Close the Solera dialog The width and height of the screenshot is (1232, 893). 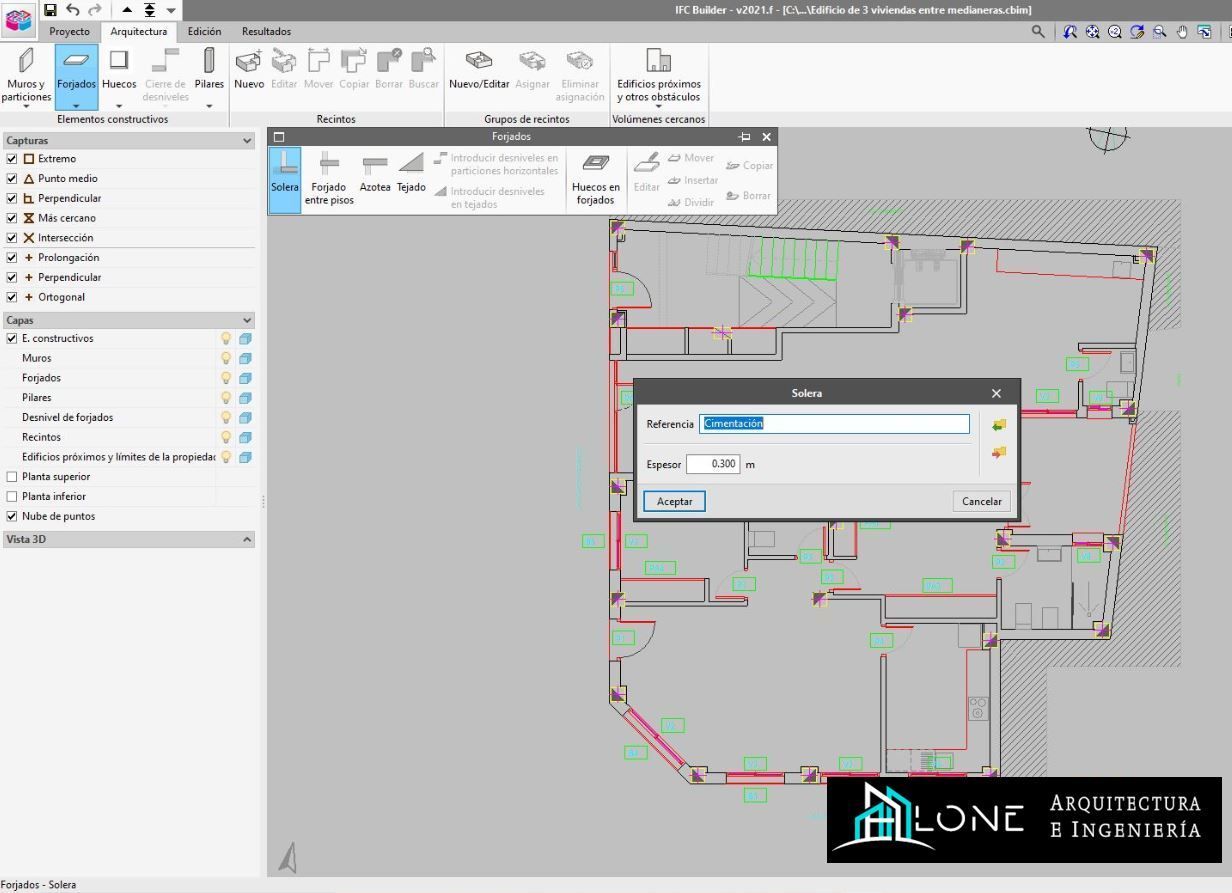click(996, 394)
